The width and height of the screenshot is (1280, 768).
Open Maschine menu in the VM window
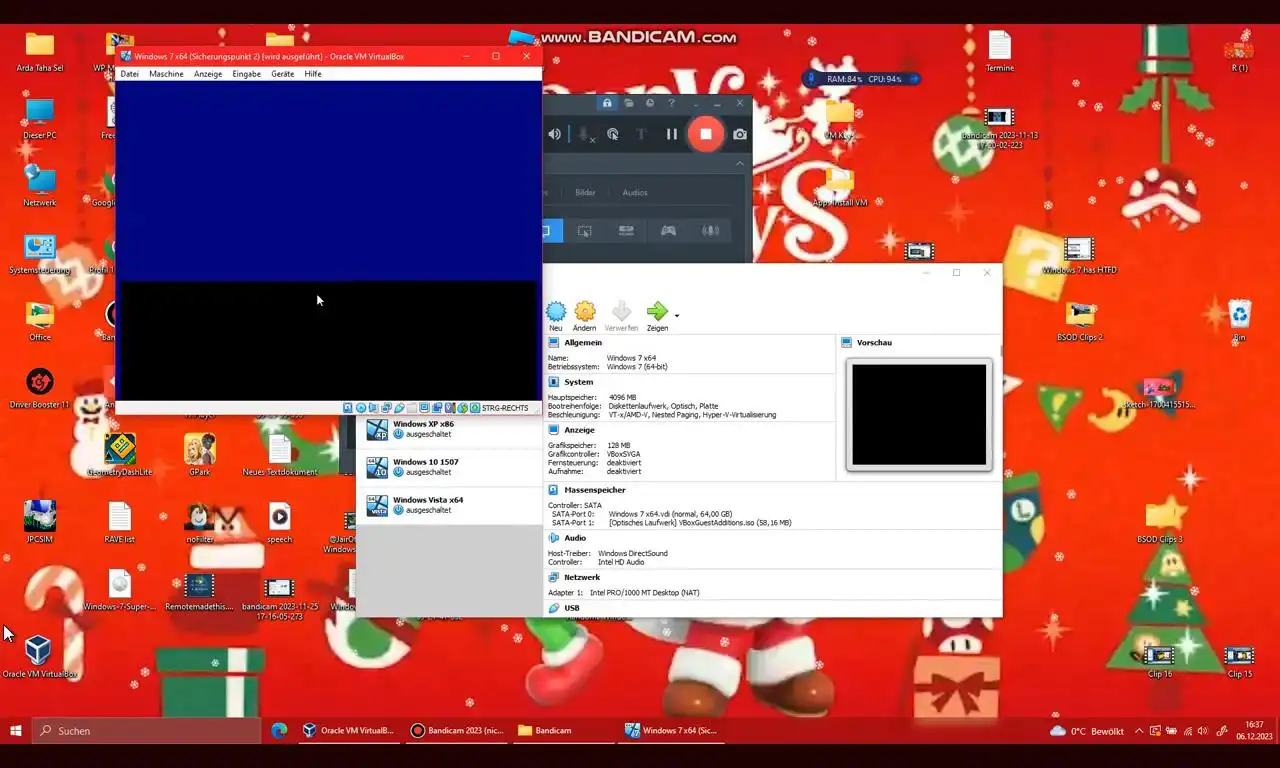click(x=166, y=74)
